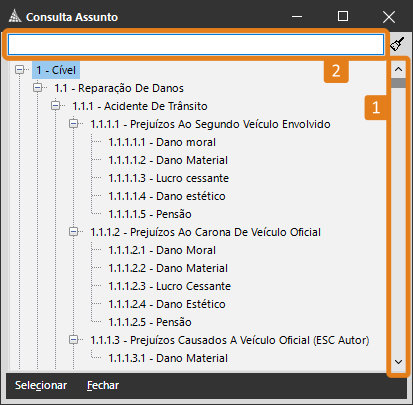
Task: Select 1.1.1.1.1 - Dano moral item
Action: coord(162,142)
